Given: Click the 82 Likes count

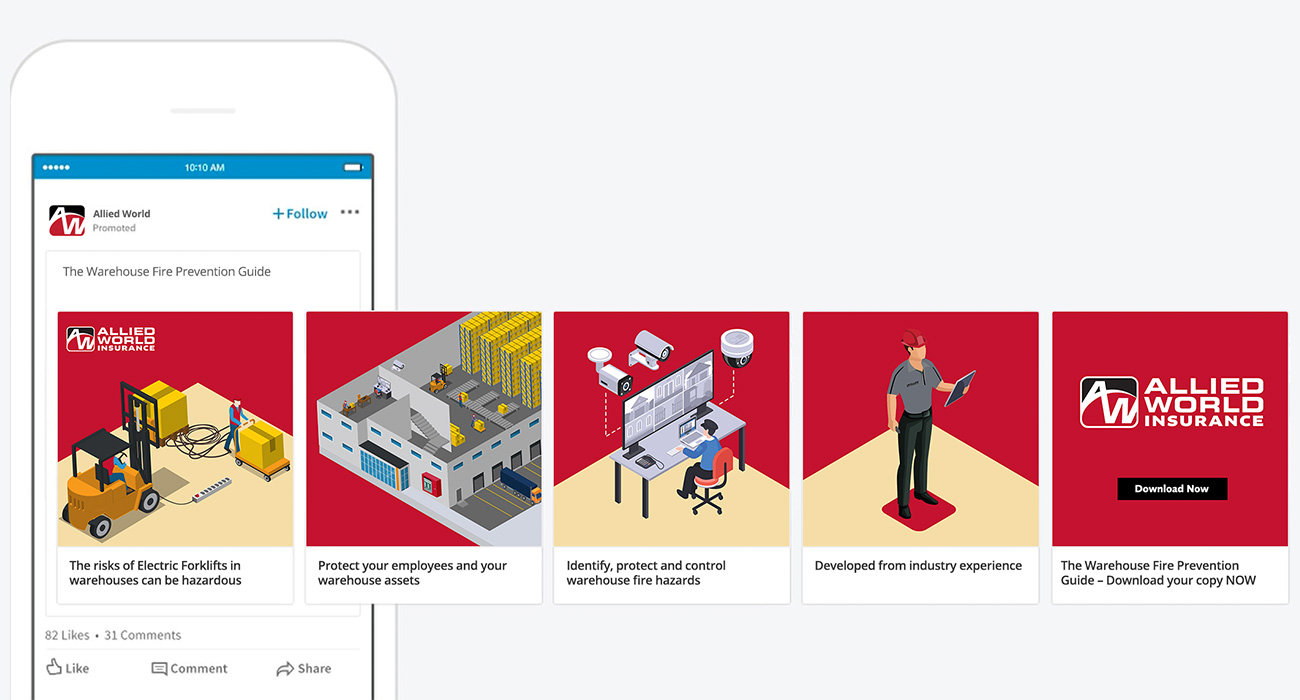Looking at the screenshot, I should coord(67,635).
